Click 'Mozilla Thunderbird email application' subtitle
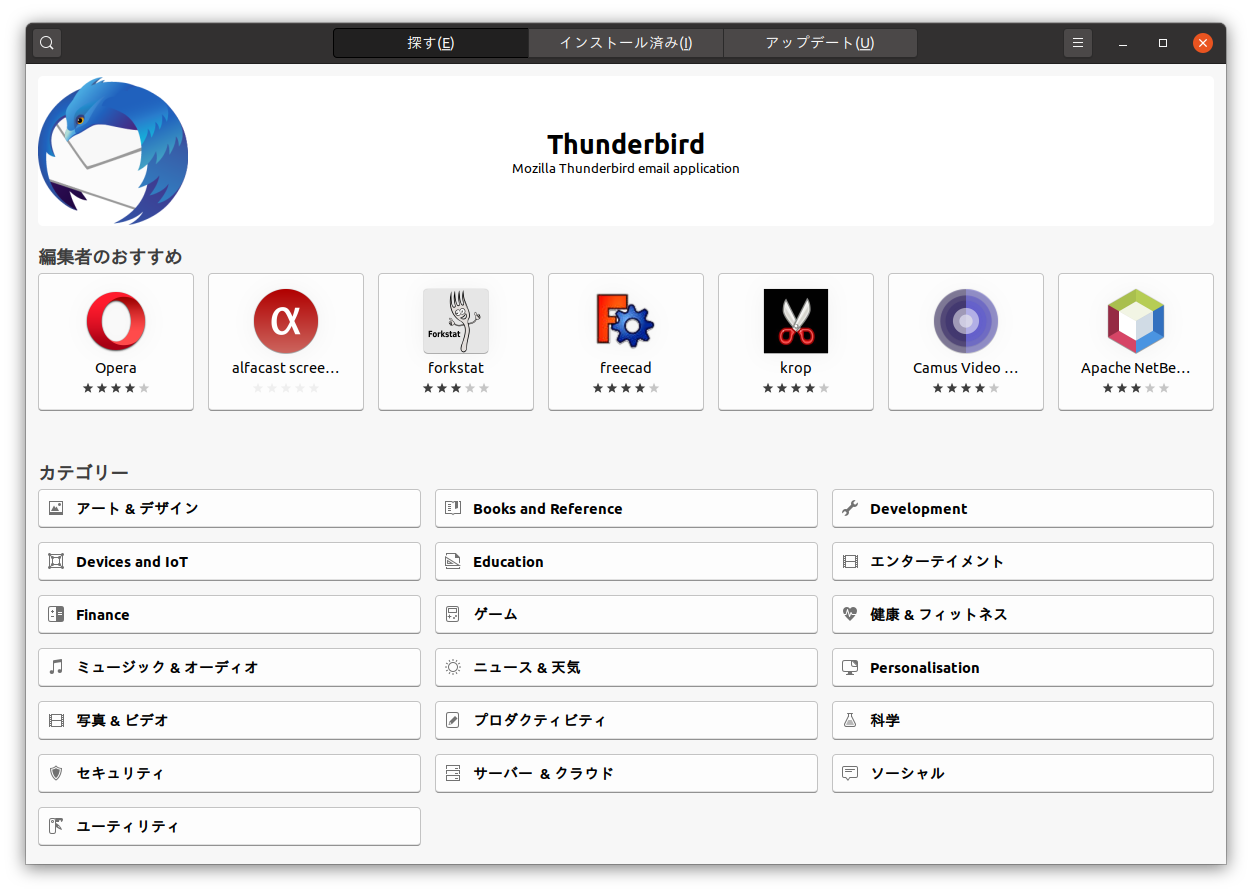1252x893 pixels. 626,169
